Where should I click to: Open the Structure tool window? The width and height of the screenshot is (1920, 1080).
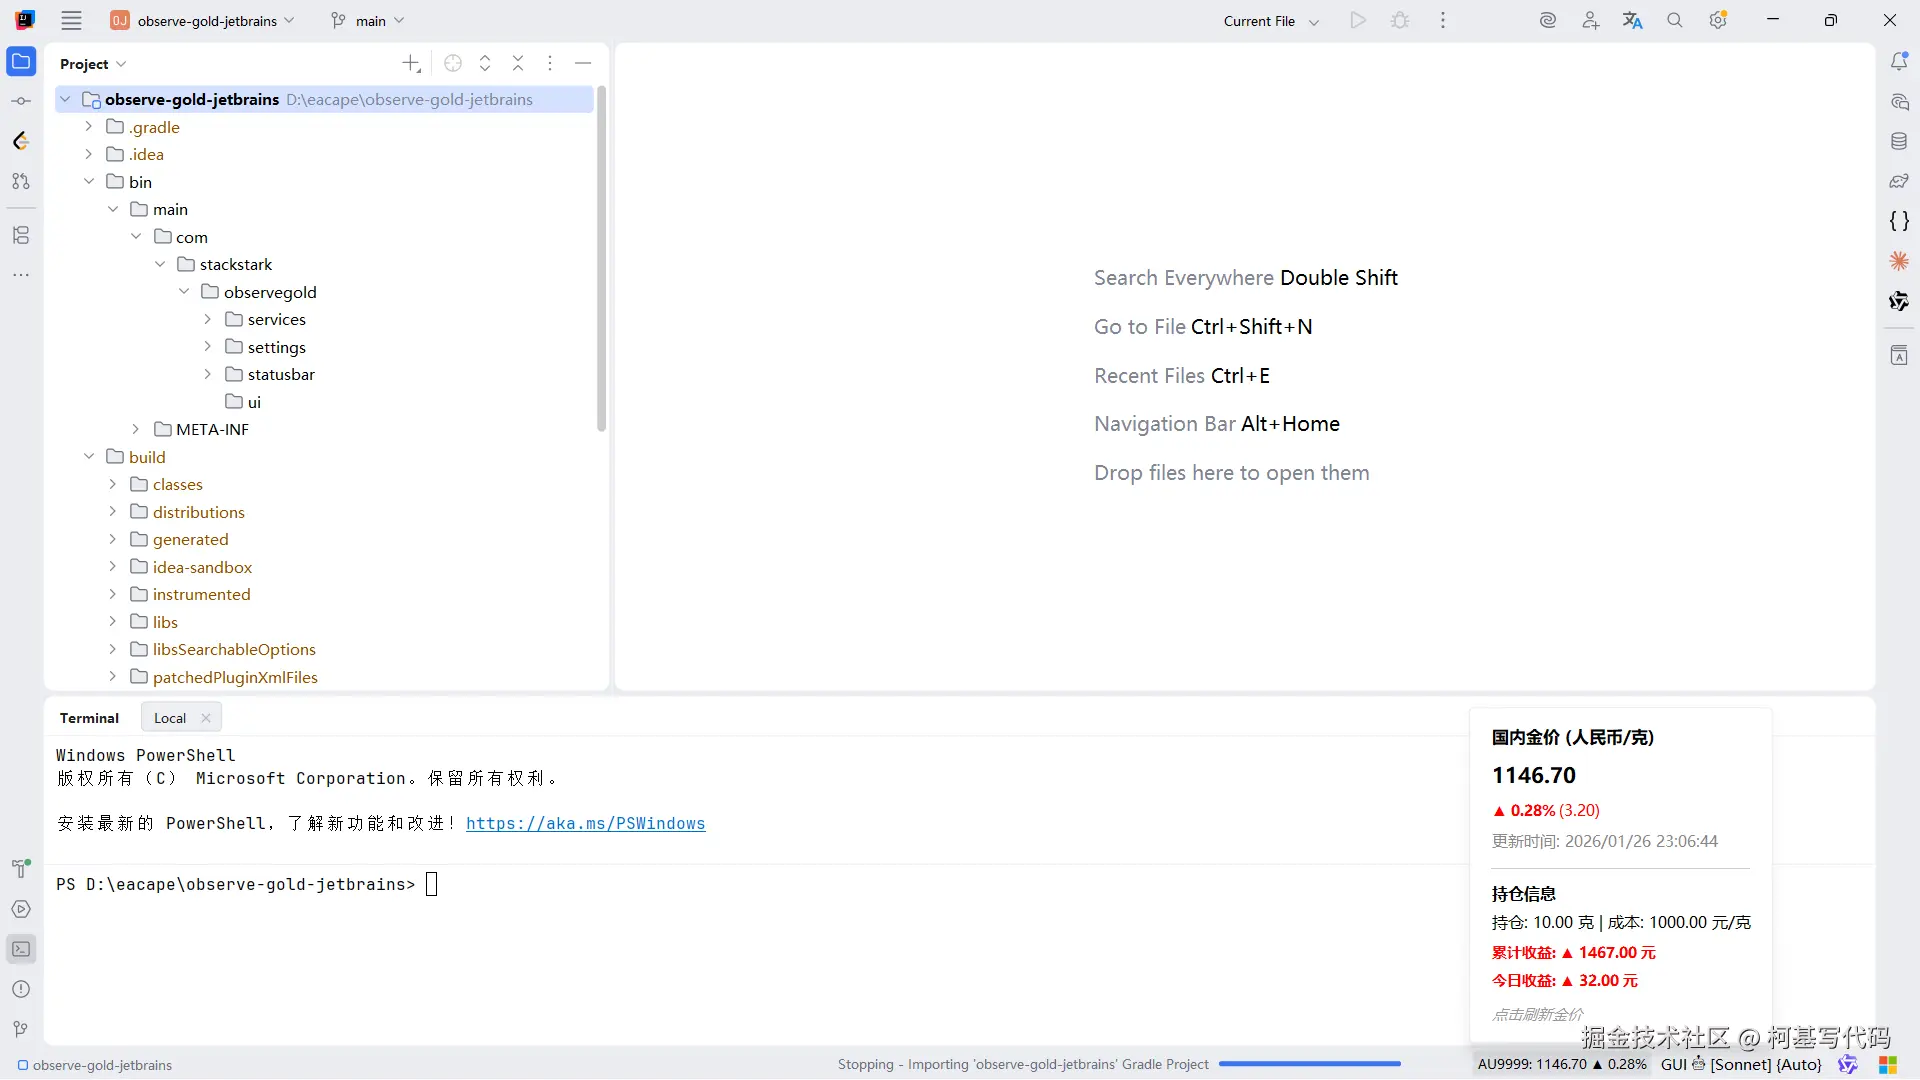[x=21, y=235]
